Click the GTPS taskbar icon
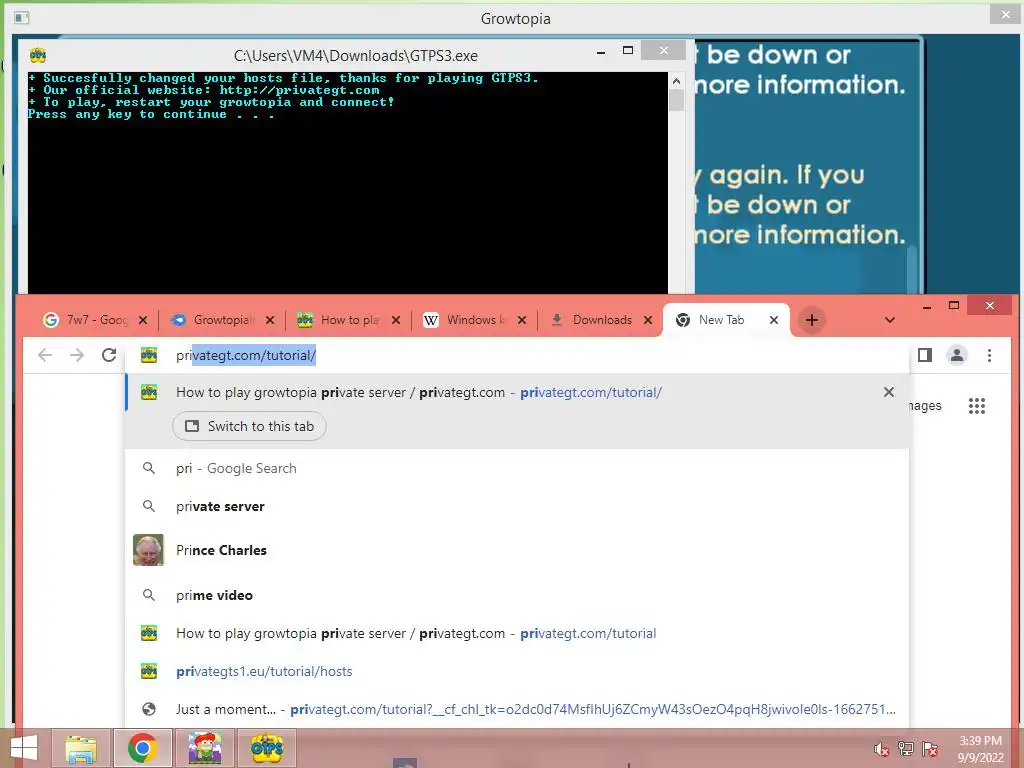The image size is (1024, 768). 267,748
